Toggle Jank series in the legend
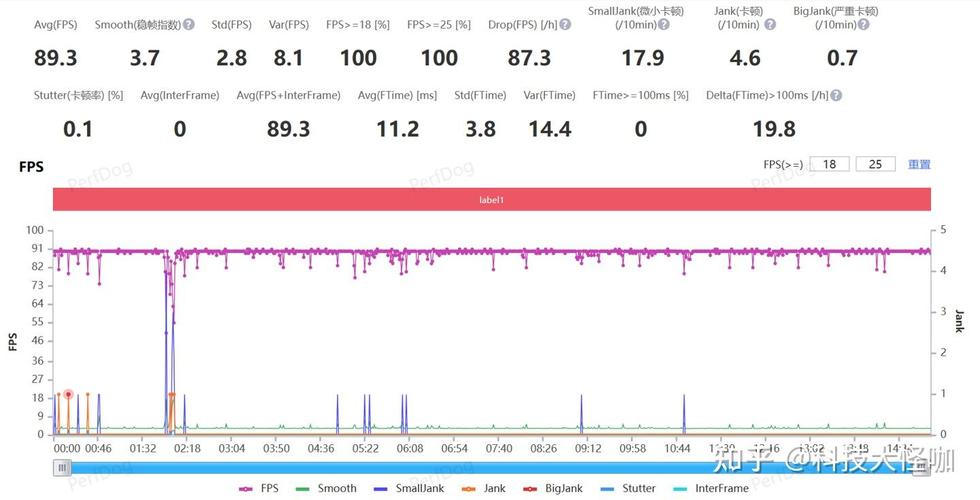 click(x=484, y=489)
